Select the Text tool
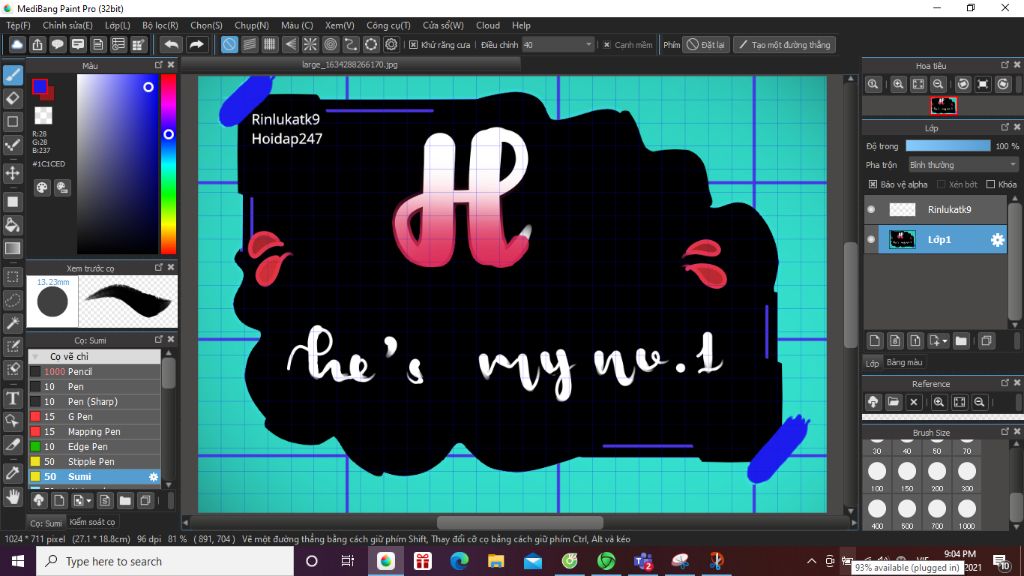This screenshot has height=576, width=1024. (13, 398)
